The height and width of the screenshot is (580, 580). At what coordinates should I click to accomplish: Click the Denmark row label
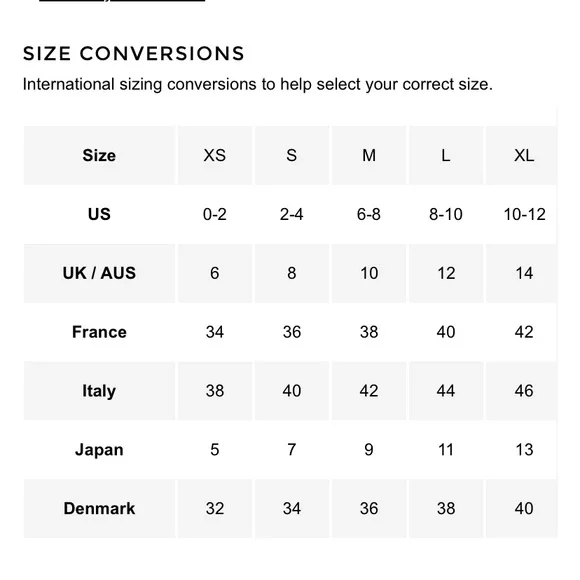pyautogui.click(x=99, y=508)
